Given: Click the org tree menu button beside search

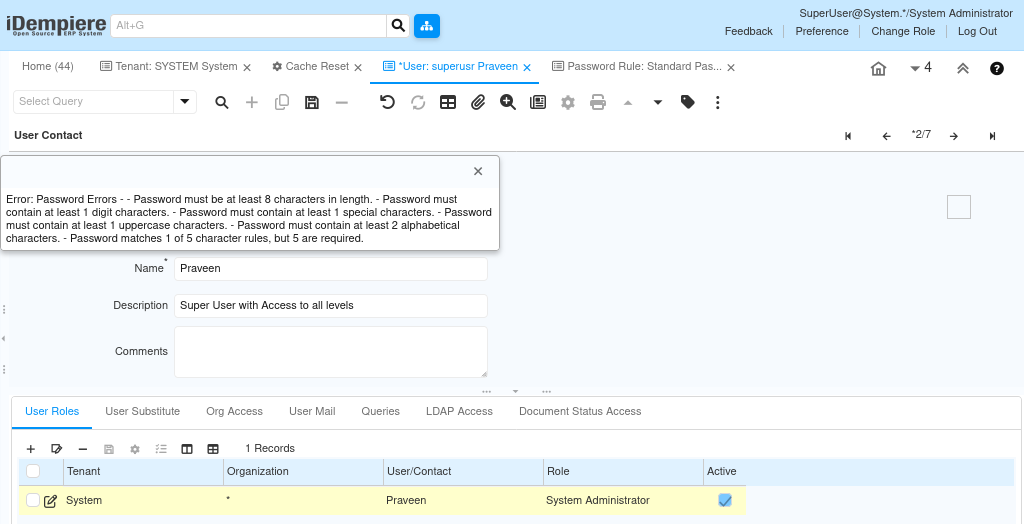Looking at the screenshot, I should [427, 26].
